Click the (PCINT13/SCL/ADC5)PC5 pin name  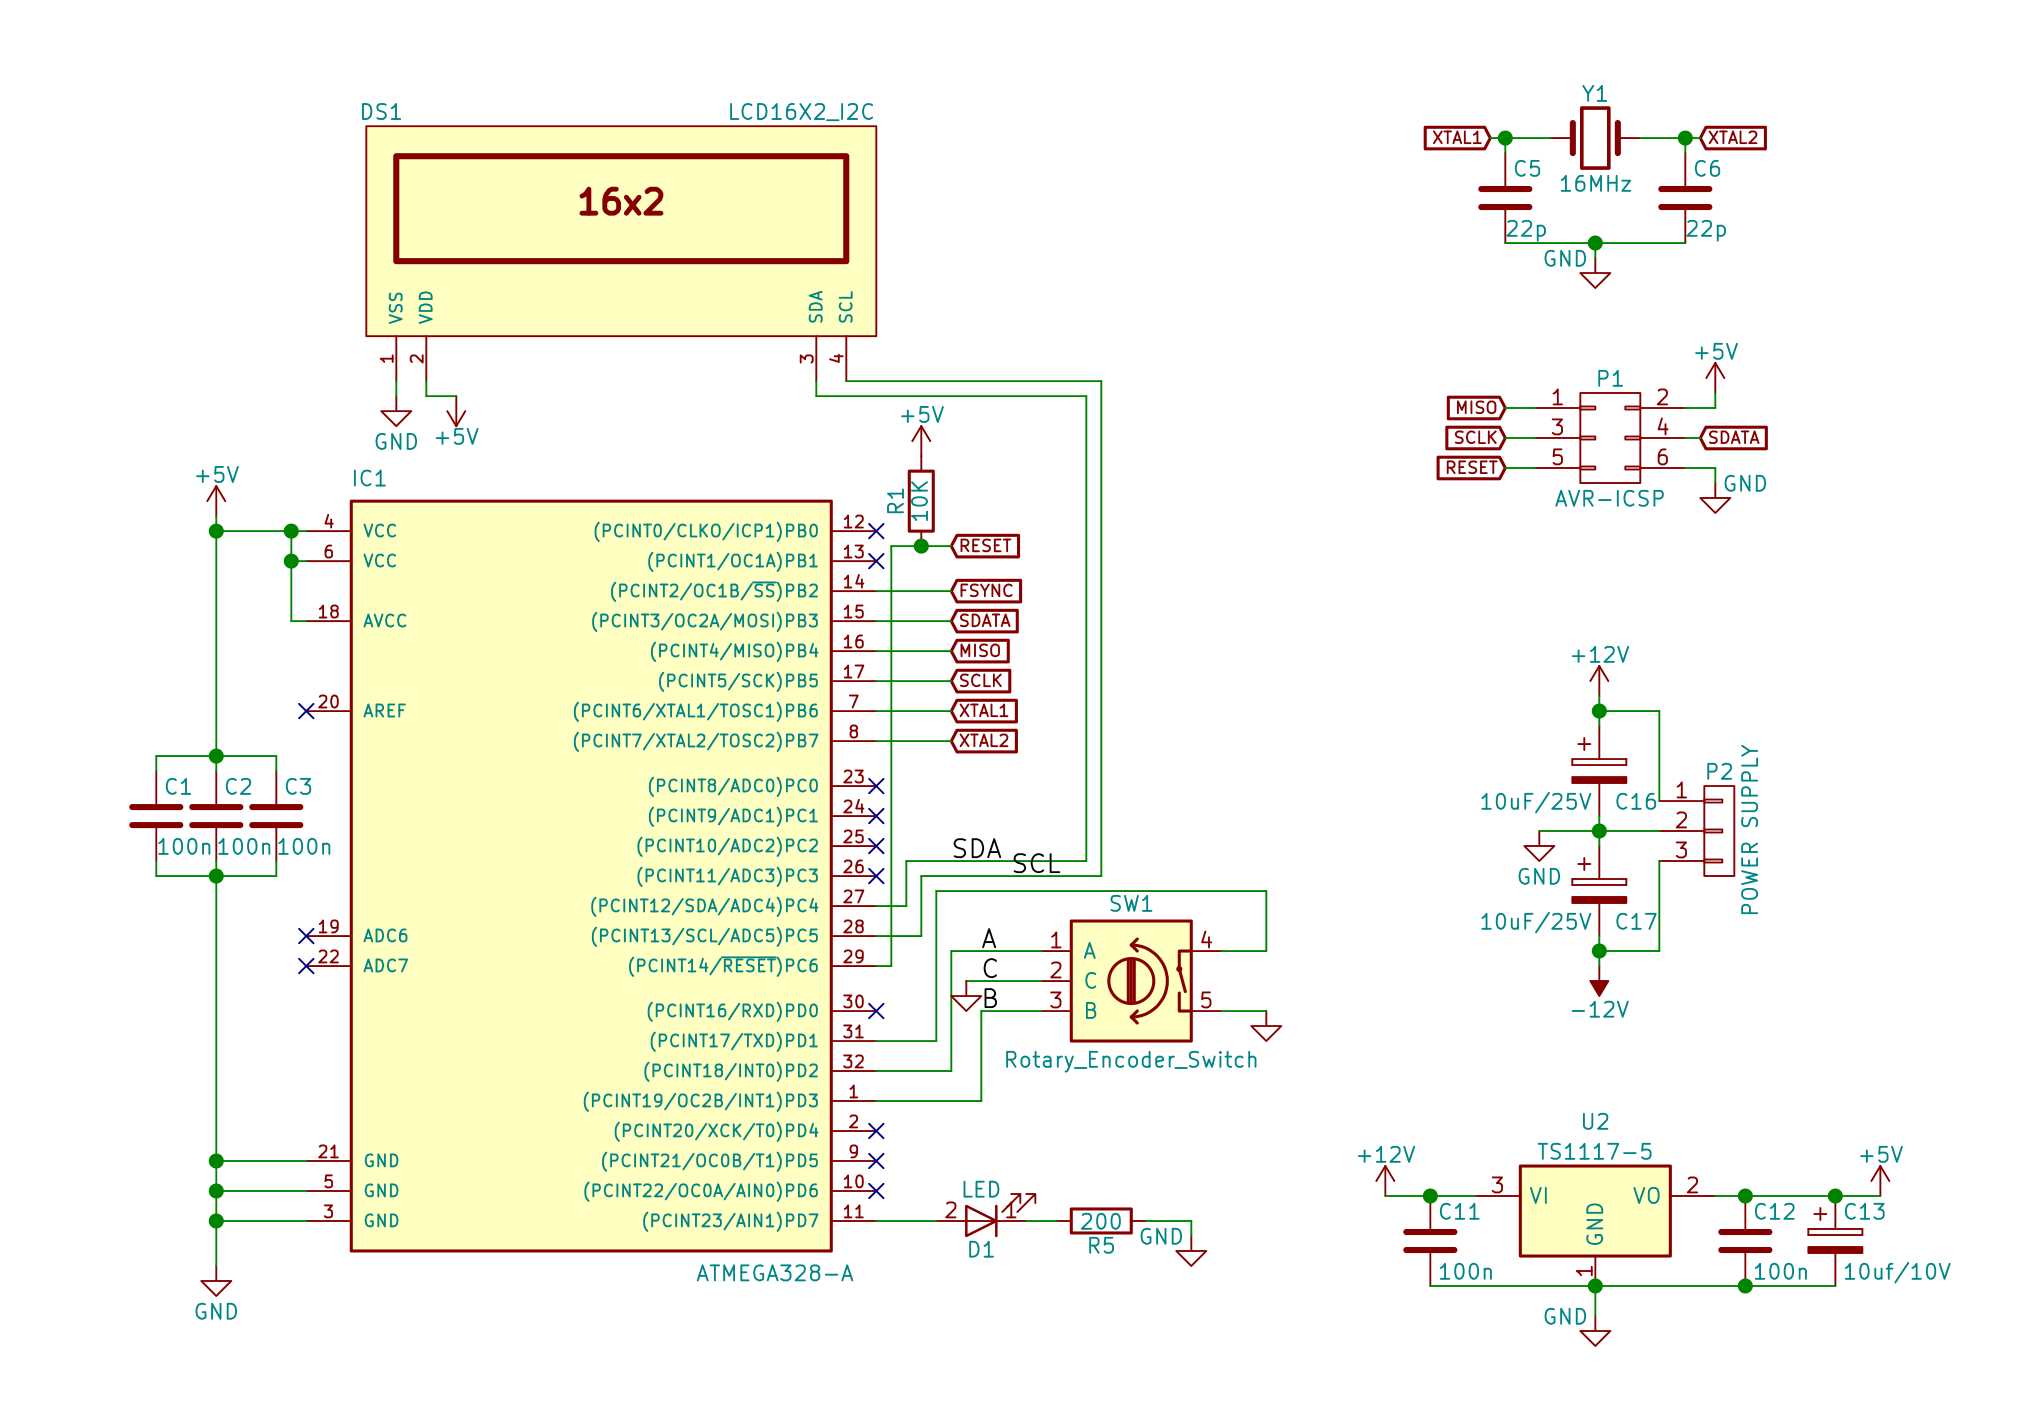(705, 936)
